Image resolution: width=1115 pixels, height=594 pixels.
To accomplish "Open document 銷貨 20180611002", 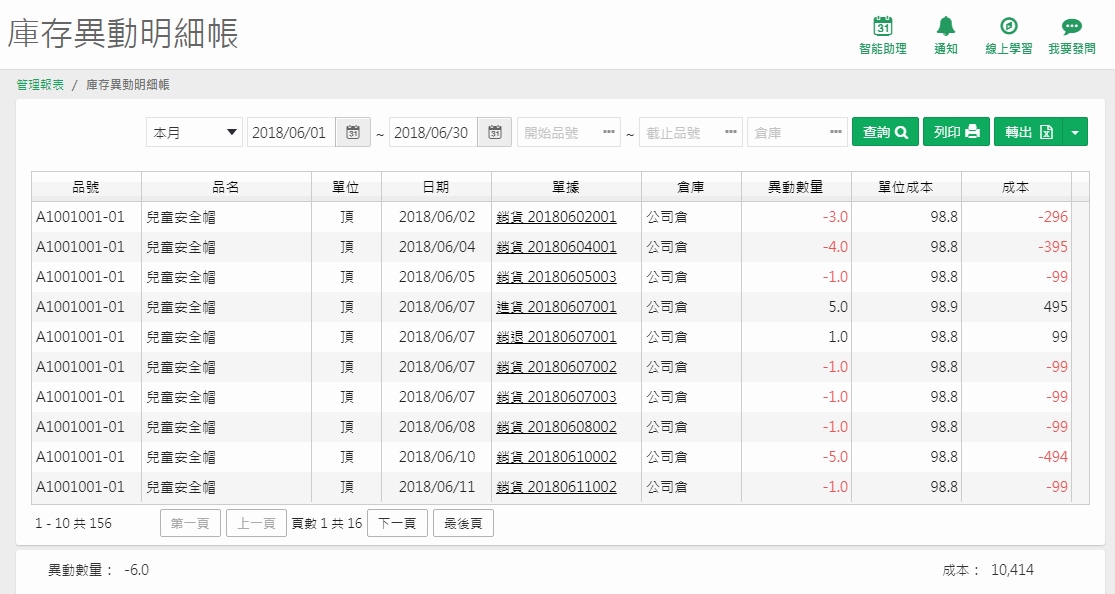I will coord(556,487).
